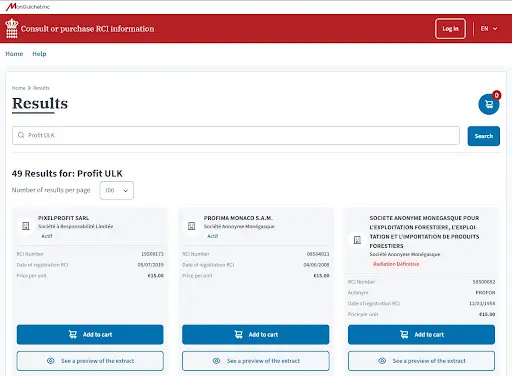
Task: Click Actif status on PROFIMA MONACO card
Action: 213,236
